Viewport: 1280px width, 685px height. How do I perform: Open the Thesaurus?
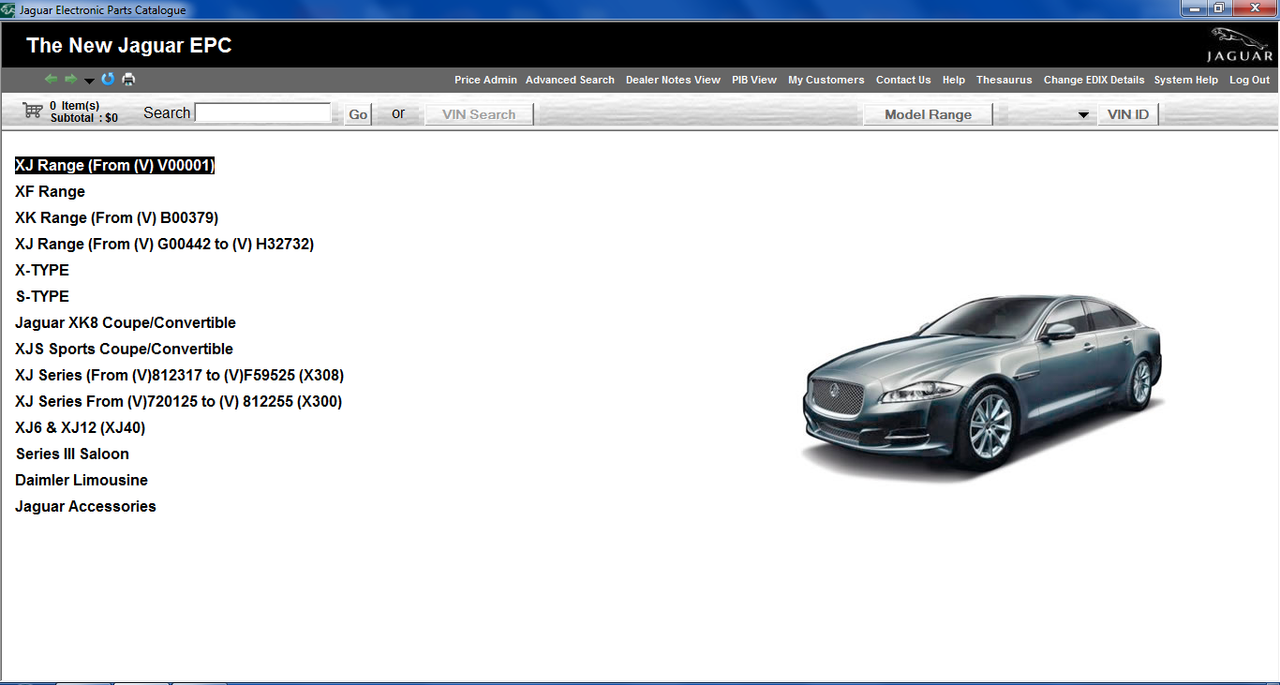coord(1004,80)
